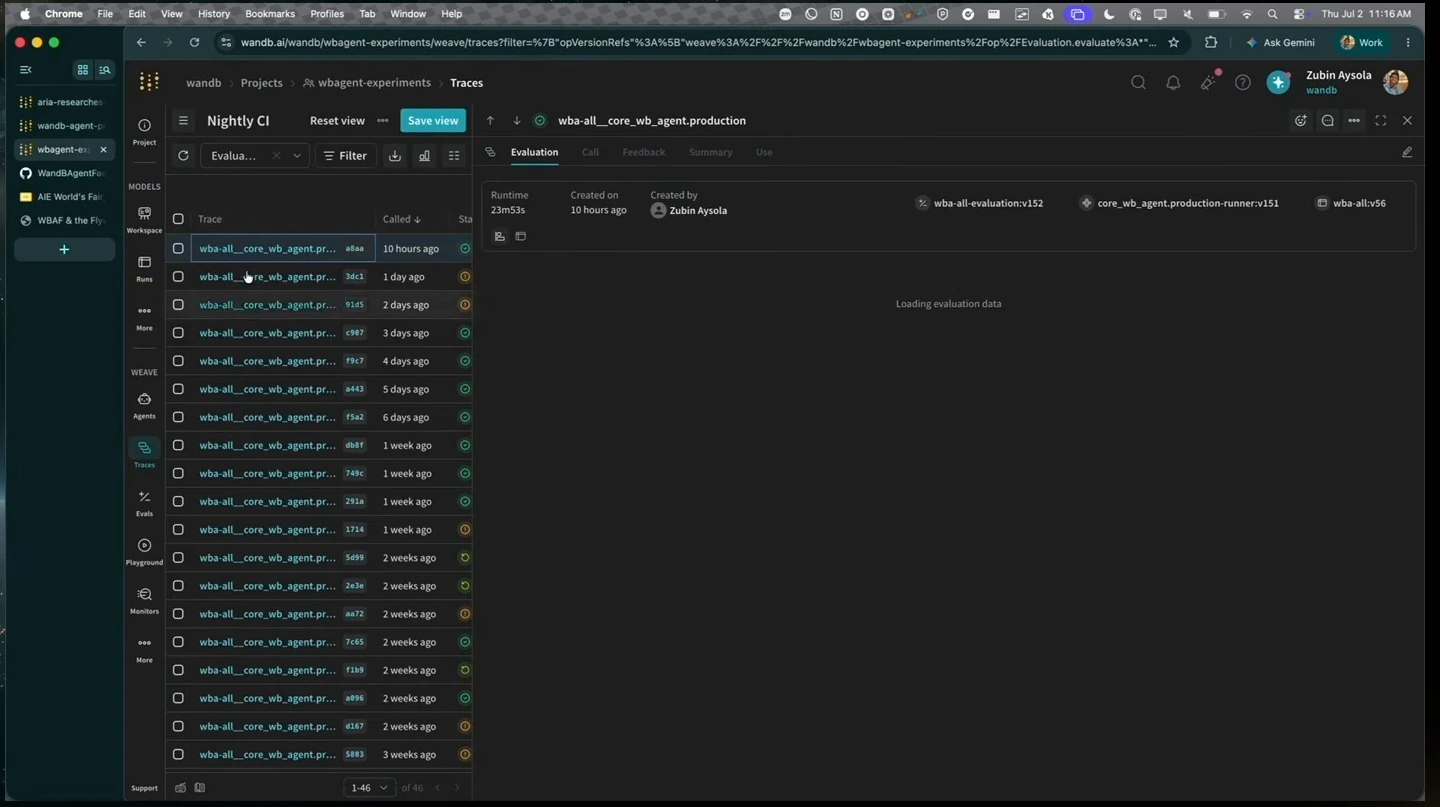Screen dimensions: 1440x807
Task: Open the metrics chart icon in toolbar
Action: [x=425, y=156]
